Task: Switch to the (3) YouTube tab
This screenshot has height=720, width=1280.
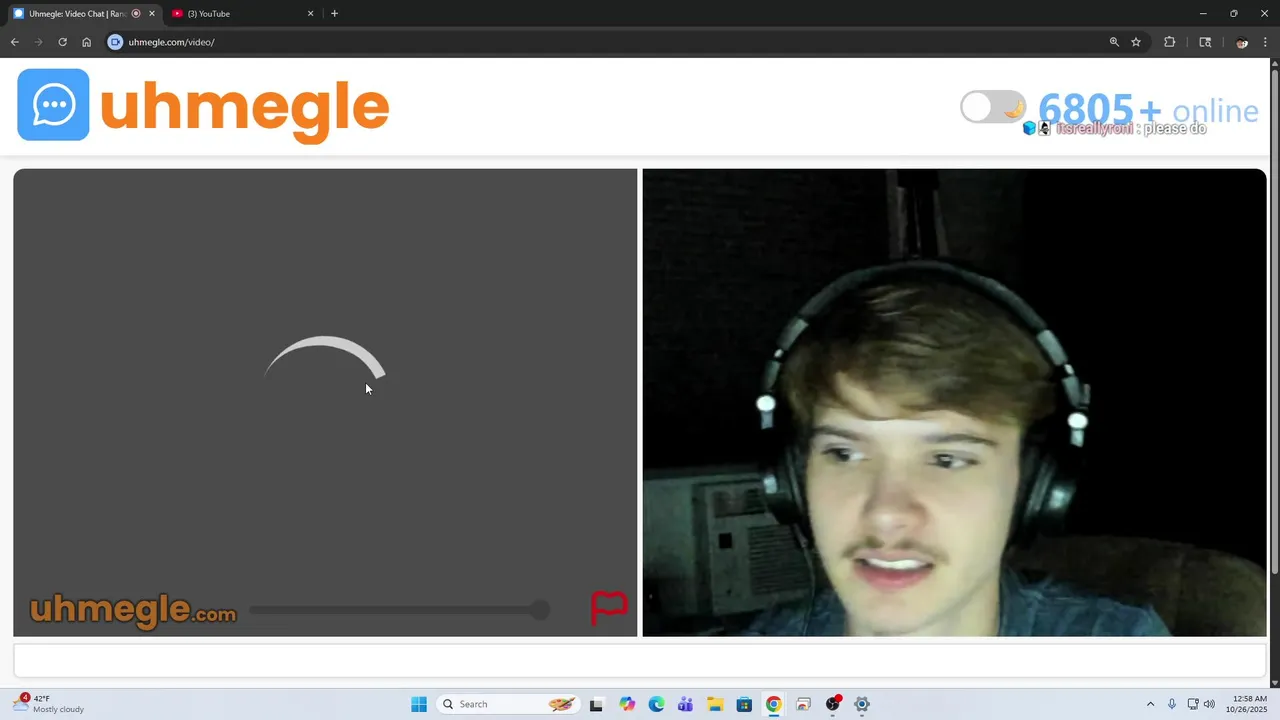Action: (240, 14)
